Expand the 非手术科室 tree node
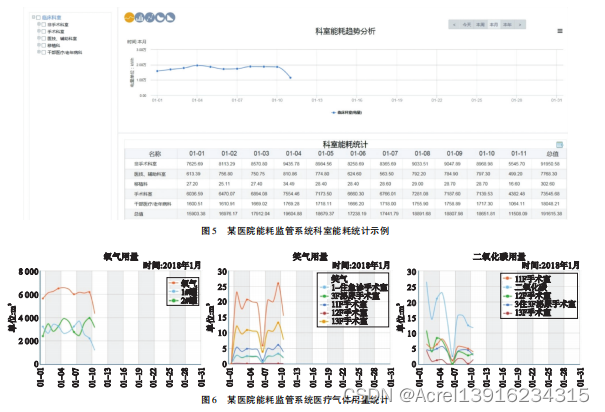605x412 pixels. pos(39,24)
